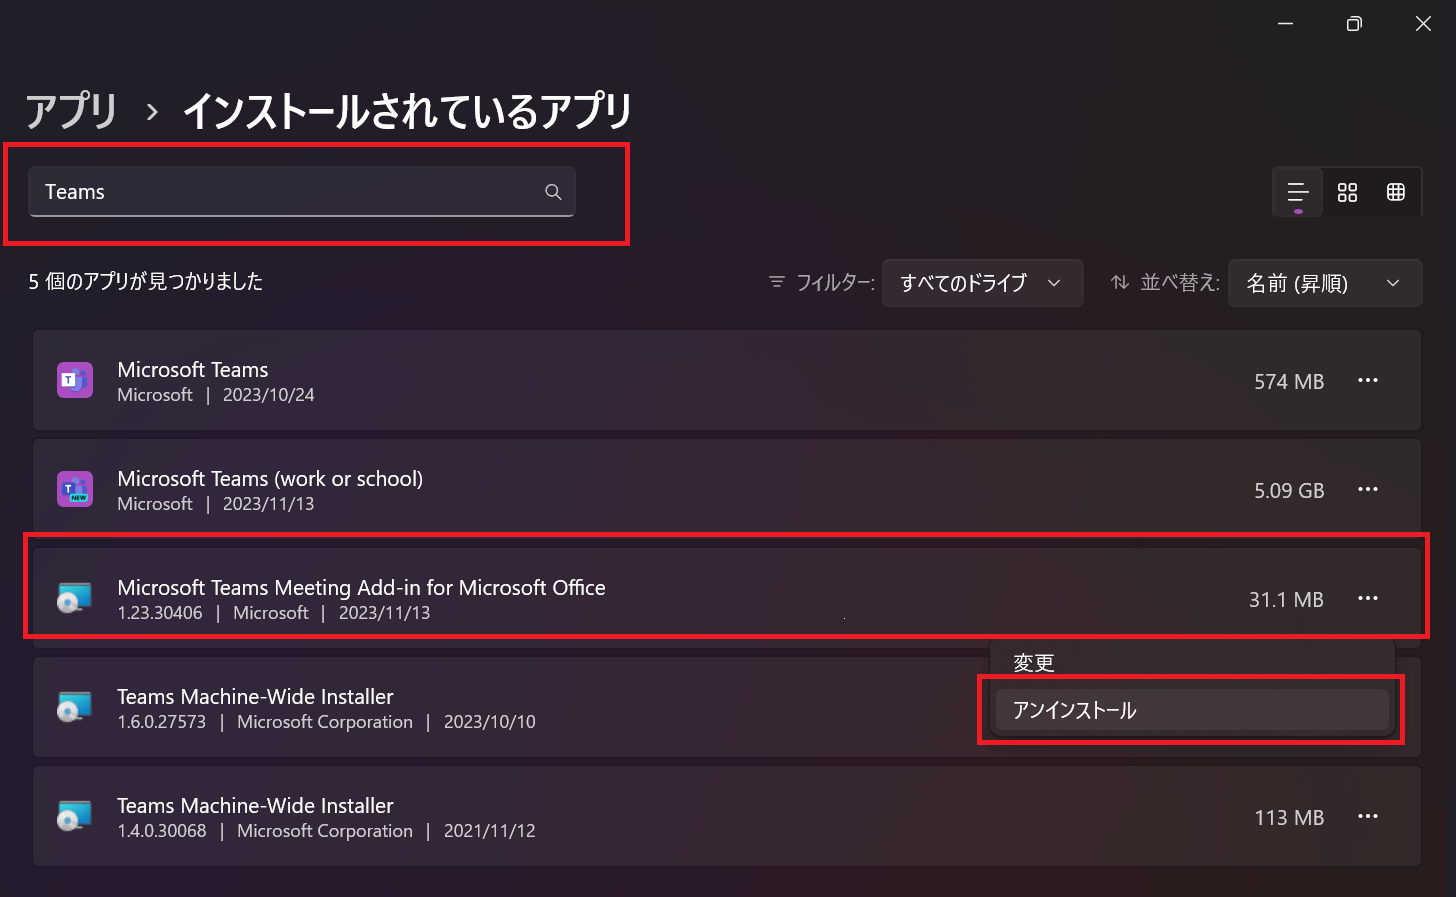The image size is (1456, 897).
Task: Click the 5.09 GB size value
Action: point(1289,491)
